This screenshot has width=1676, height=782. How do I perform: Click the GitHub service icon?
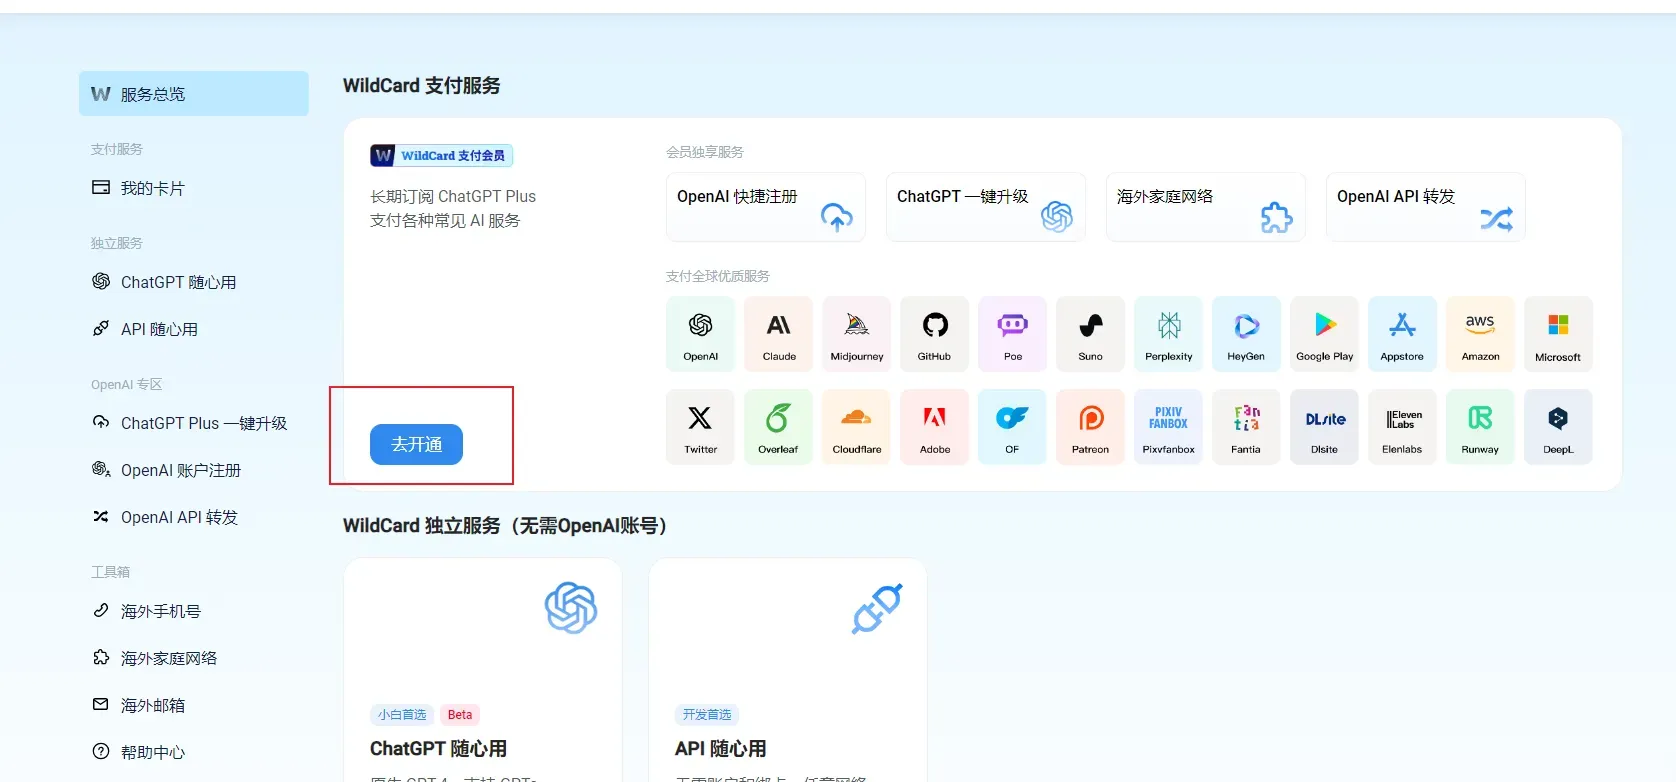(935, 334)
